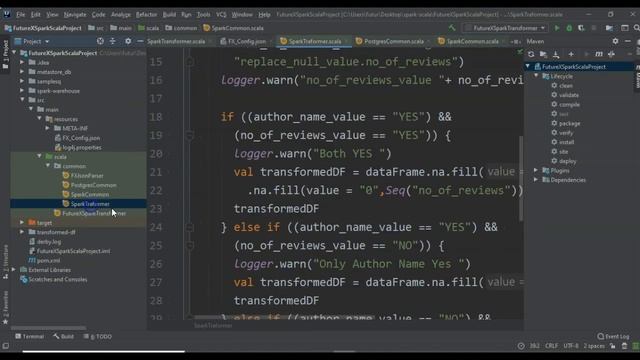Click 'common' breadcrumb in navigation bar
The width and height of the screenshot is (640, 360).
[181, 28]
